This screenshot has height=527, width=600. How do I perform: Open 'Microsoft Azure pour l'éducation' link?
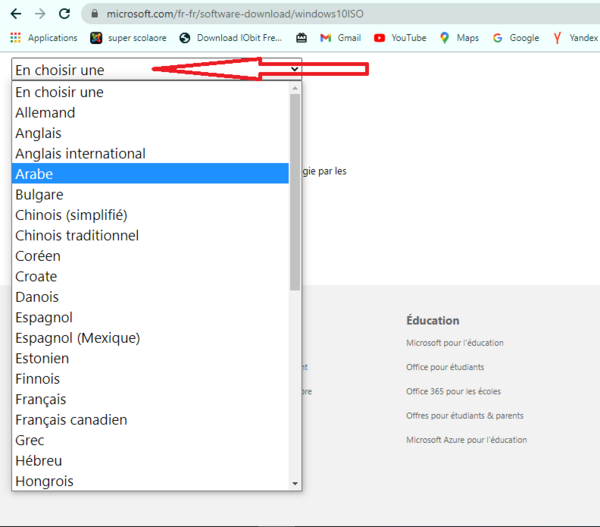click(466, 440)
